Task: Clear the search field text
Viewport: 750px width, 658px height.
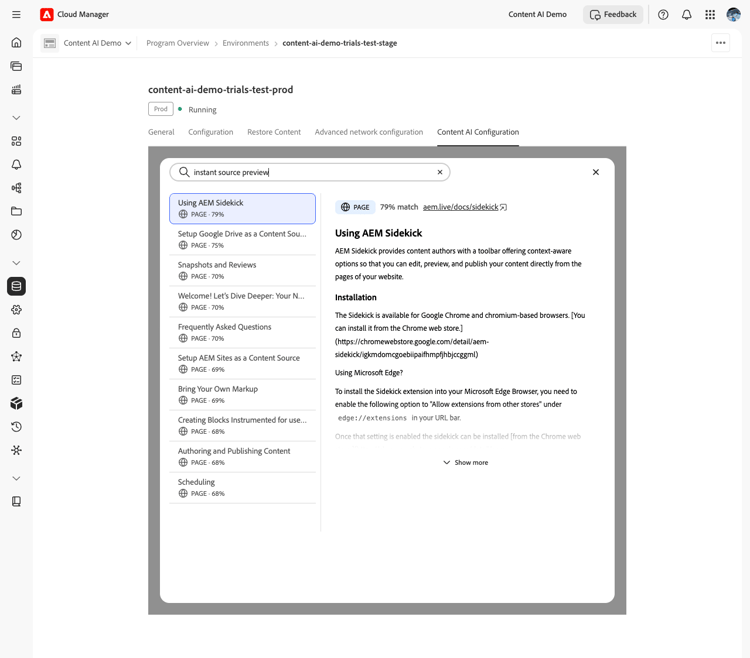Action: (x=440, y=172)
